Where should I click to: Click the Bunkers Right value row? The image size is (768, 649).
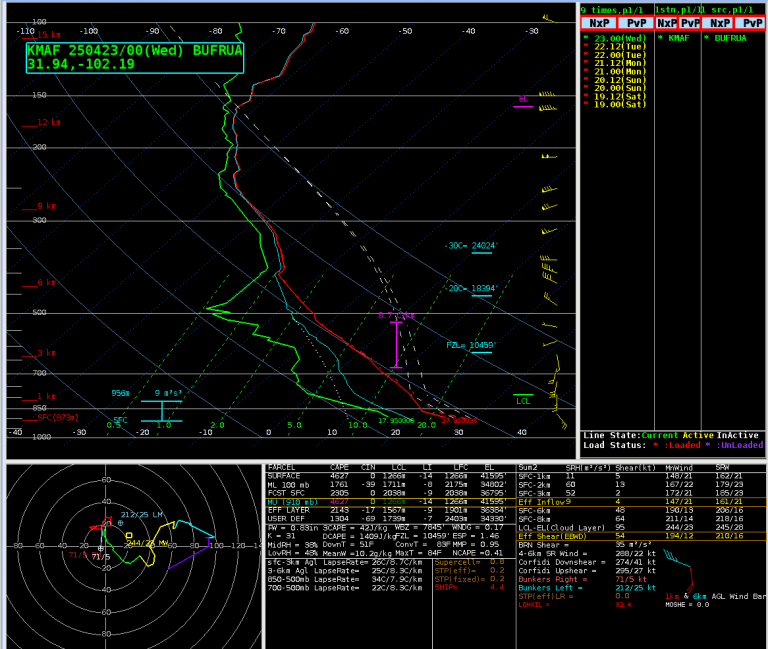(584, 579)
